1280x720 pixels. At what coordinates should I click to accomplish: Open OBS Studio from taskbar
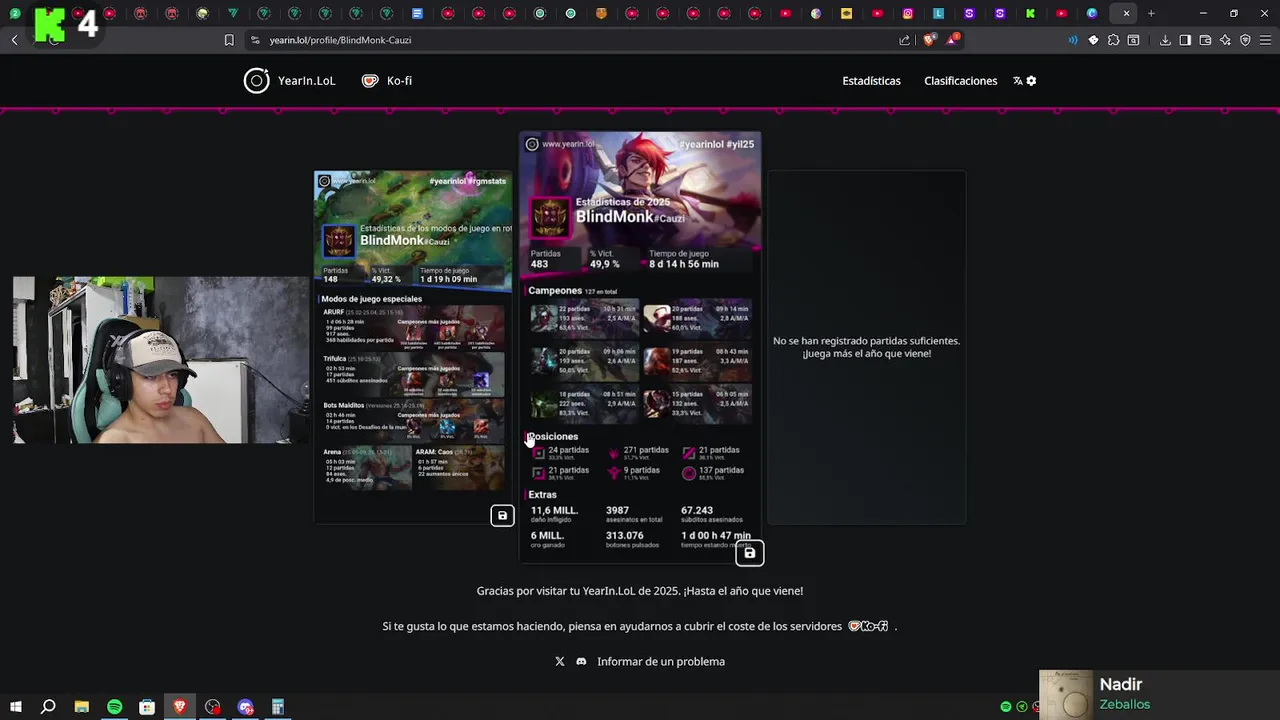[x=213, y=707]
